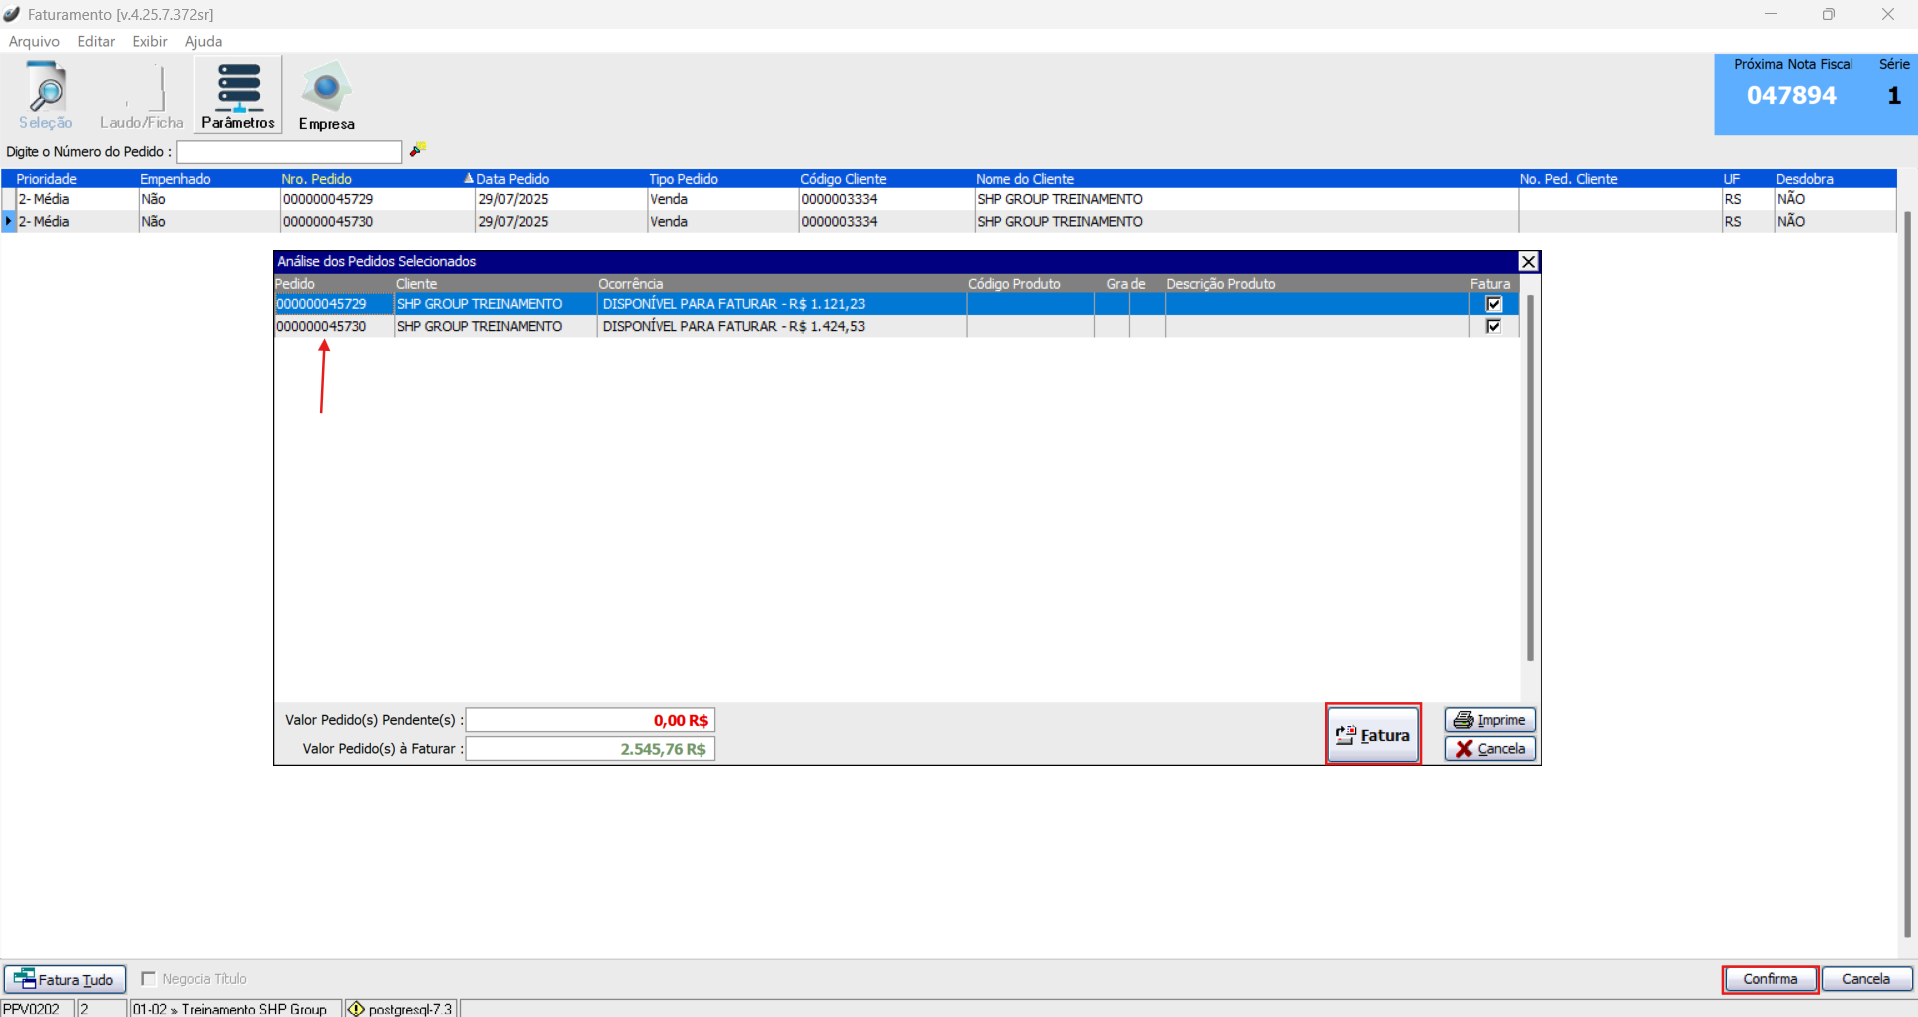Uncheck Fatura checkbox for order 000000045729
The image size is (1918, 1017).
click(1494, 304)
